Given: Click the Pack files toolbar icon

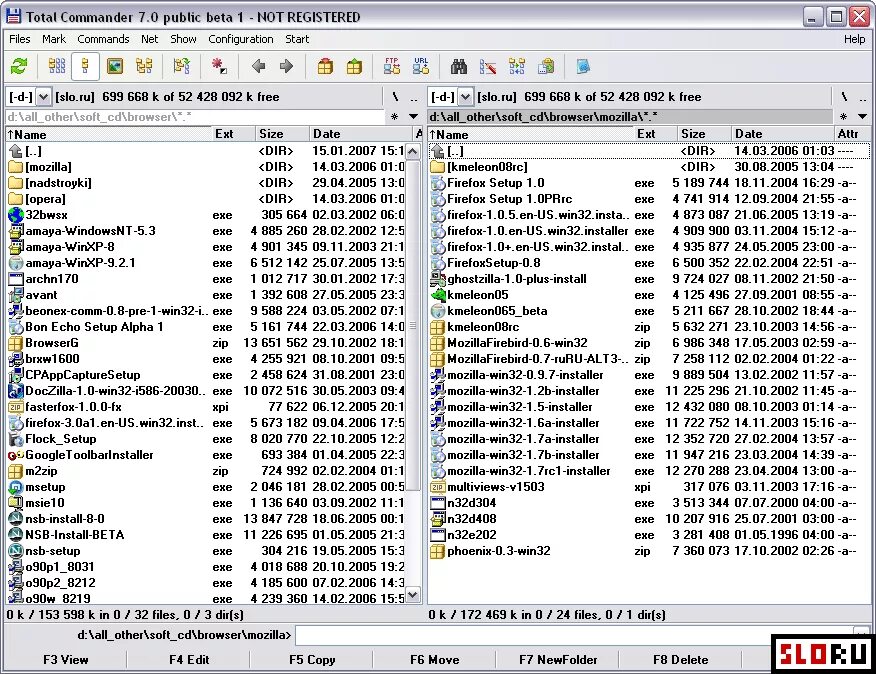Looking at the screenshot, I should point(325,67).
